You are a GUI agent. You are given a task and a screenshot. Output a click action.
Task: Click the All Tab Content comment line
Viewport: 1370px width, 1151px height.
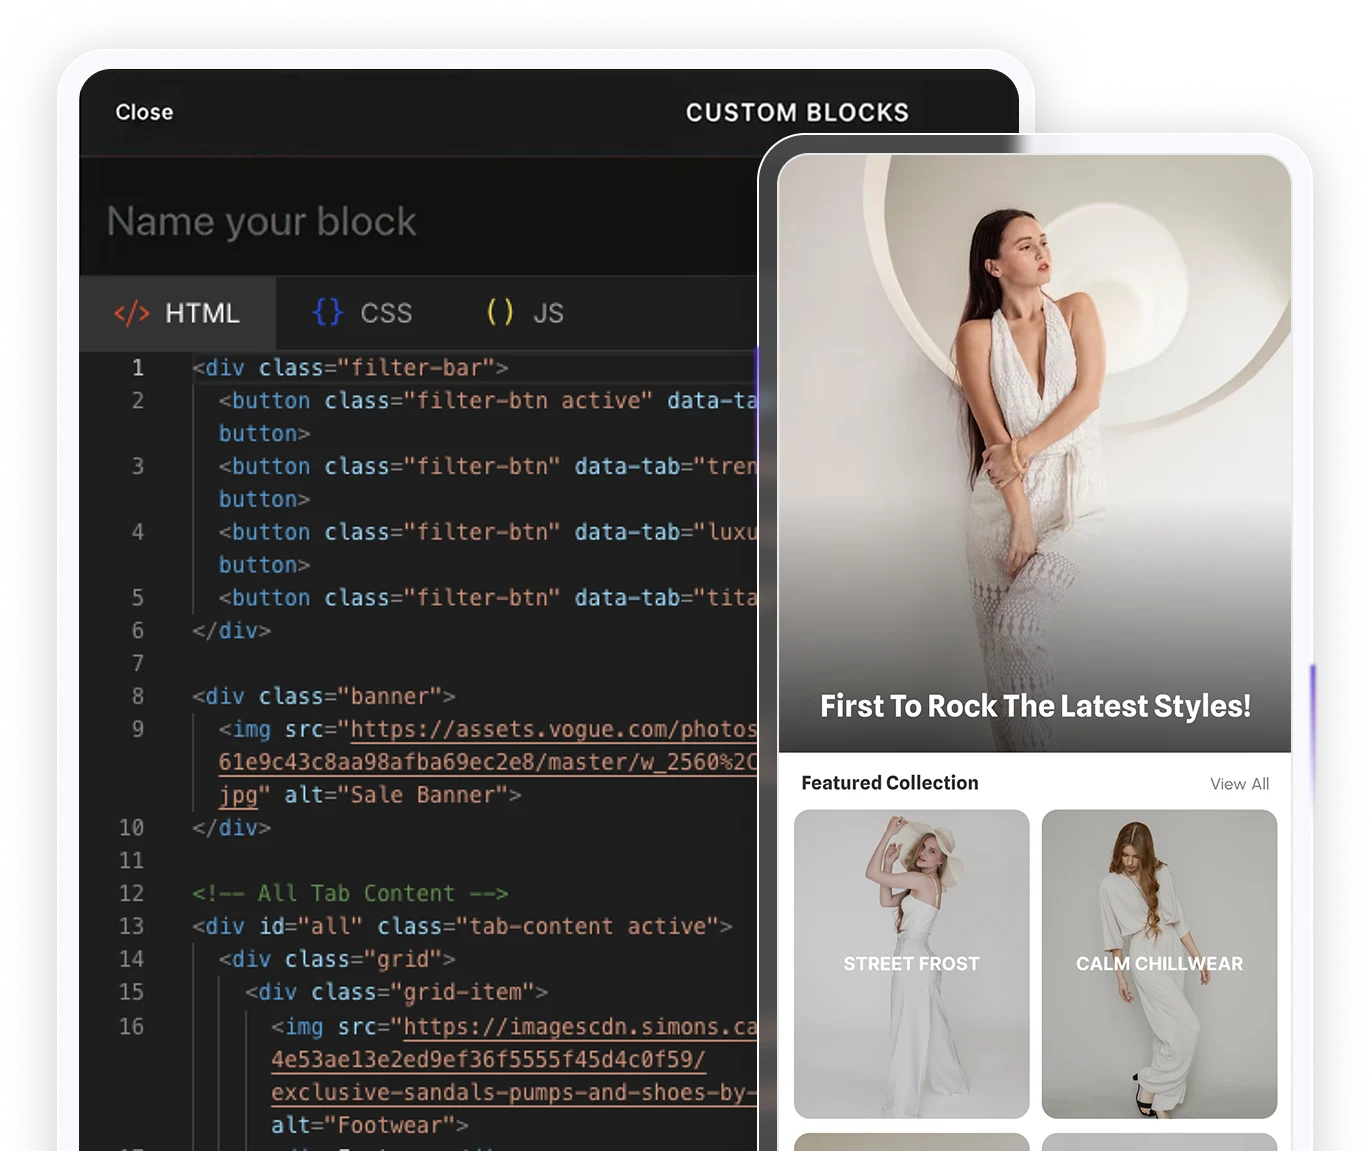350,893
